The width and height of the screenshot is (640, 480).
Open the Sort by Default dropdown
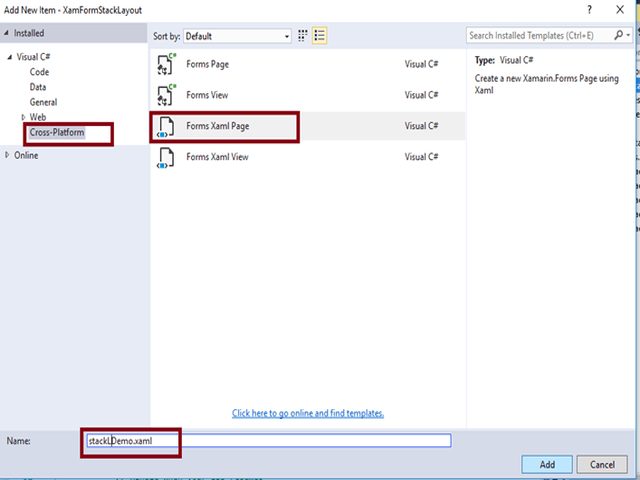point(238,36)
